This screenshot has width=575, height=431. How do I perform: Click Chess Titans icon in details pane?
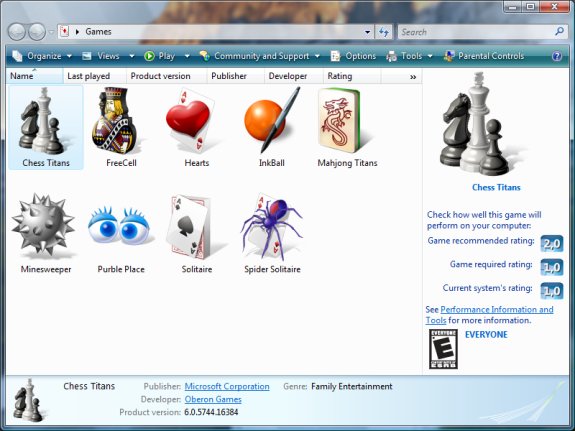[28, 400]
